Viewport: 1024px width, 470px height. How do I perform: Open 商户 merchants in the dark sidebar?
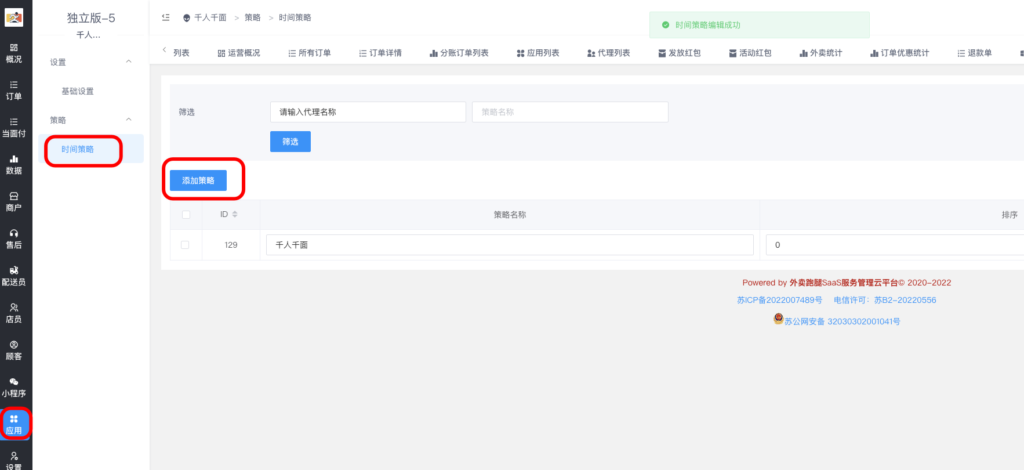[x=14, y=202]
